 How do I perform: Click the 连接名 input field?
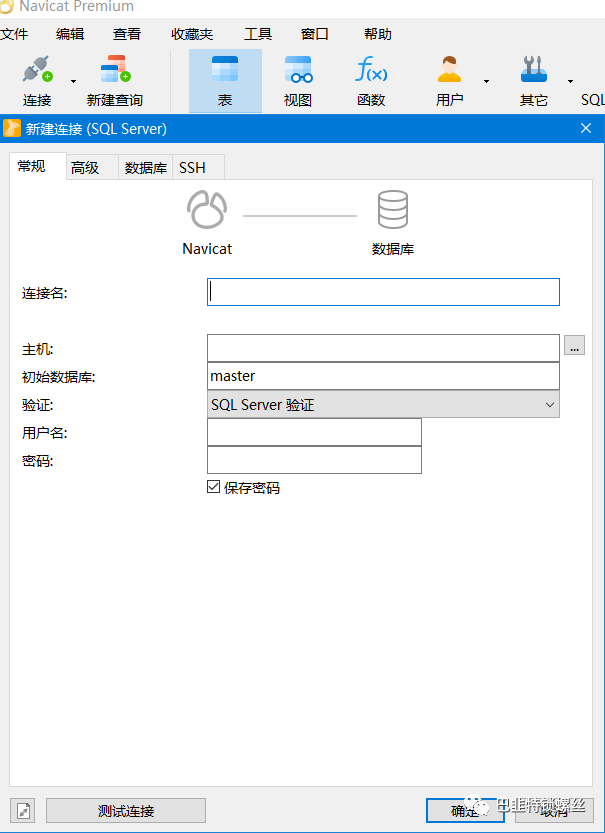pos(383,292)
